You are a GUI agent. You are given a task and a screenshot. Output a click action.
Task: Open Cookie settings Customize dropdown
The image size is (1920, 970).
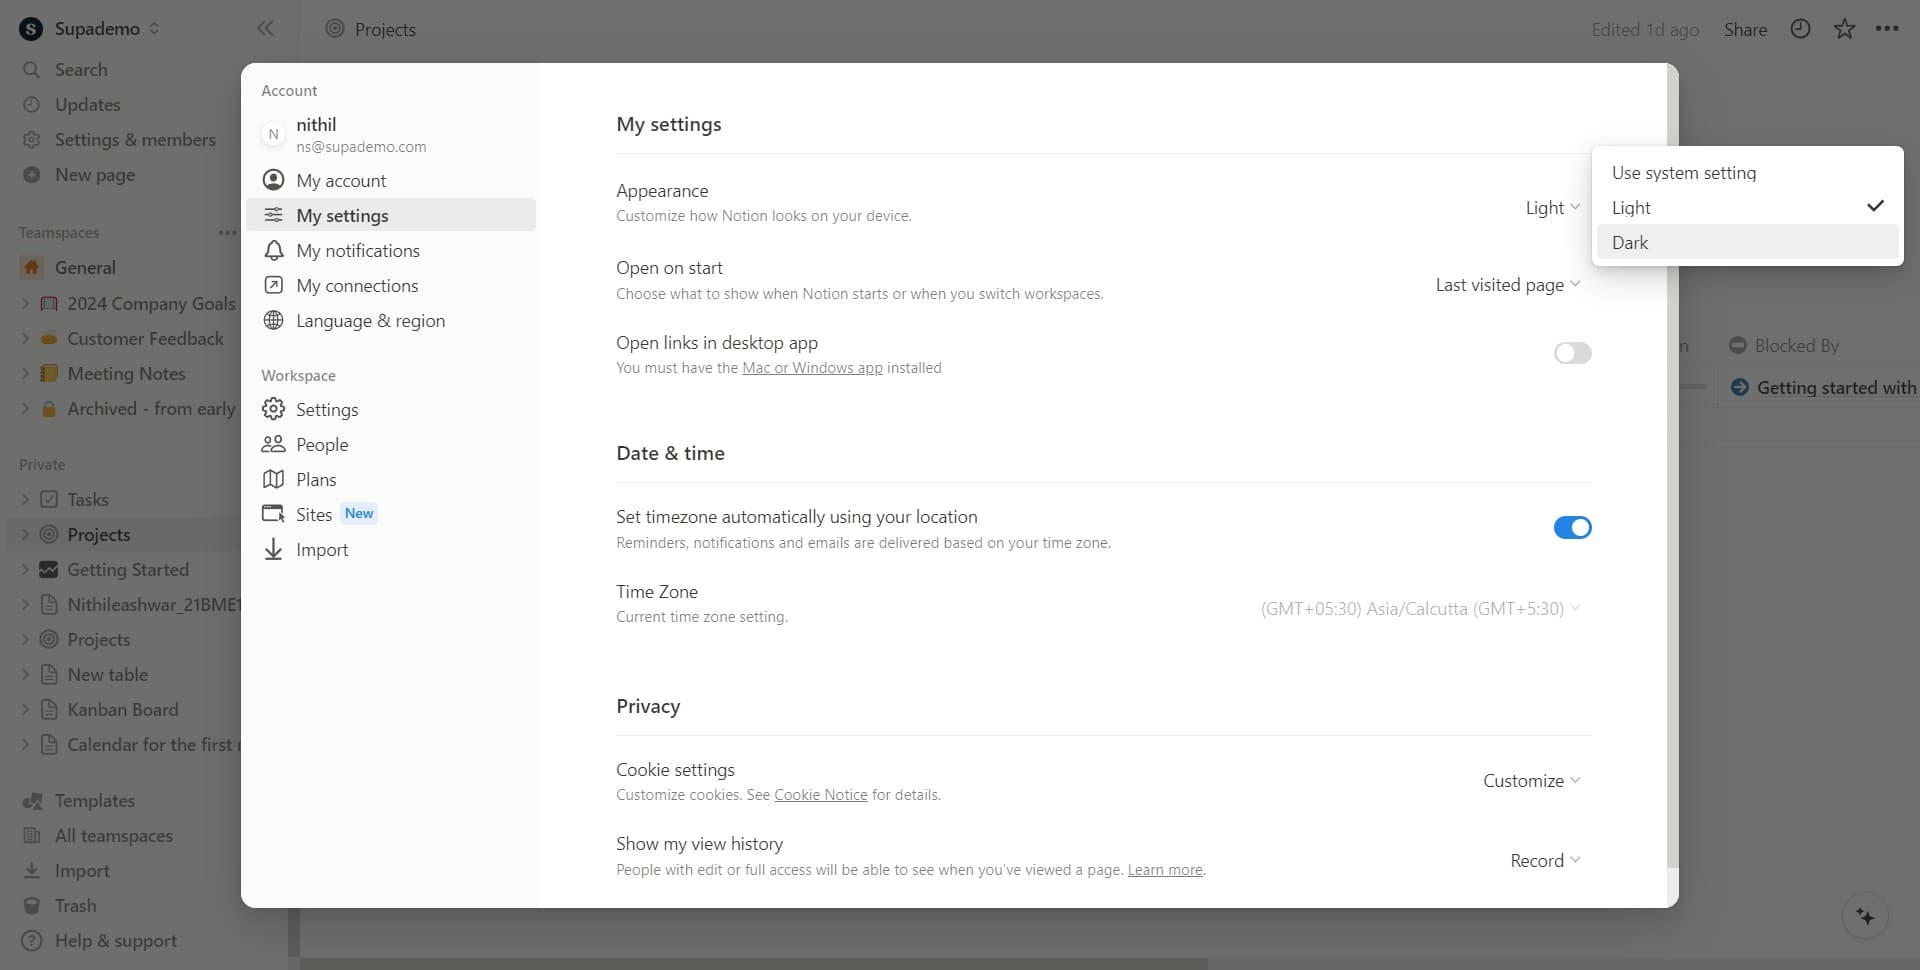click(1531, 780)
